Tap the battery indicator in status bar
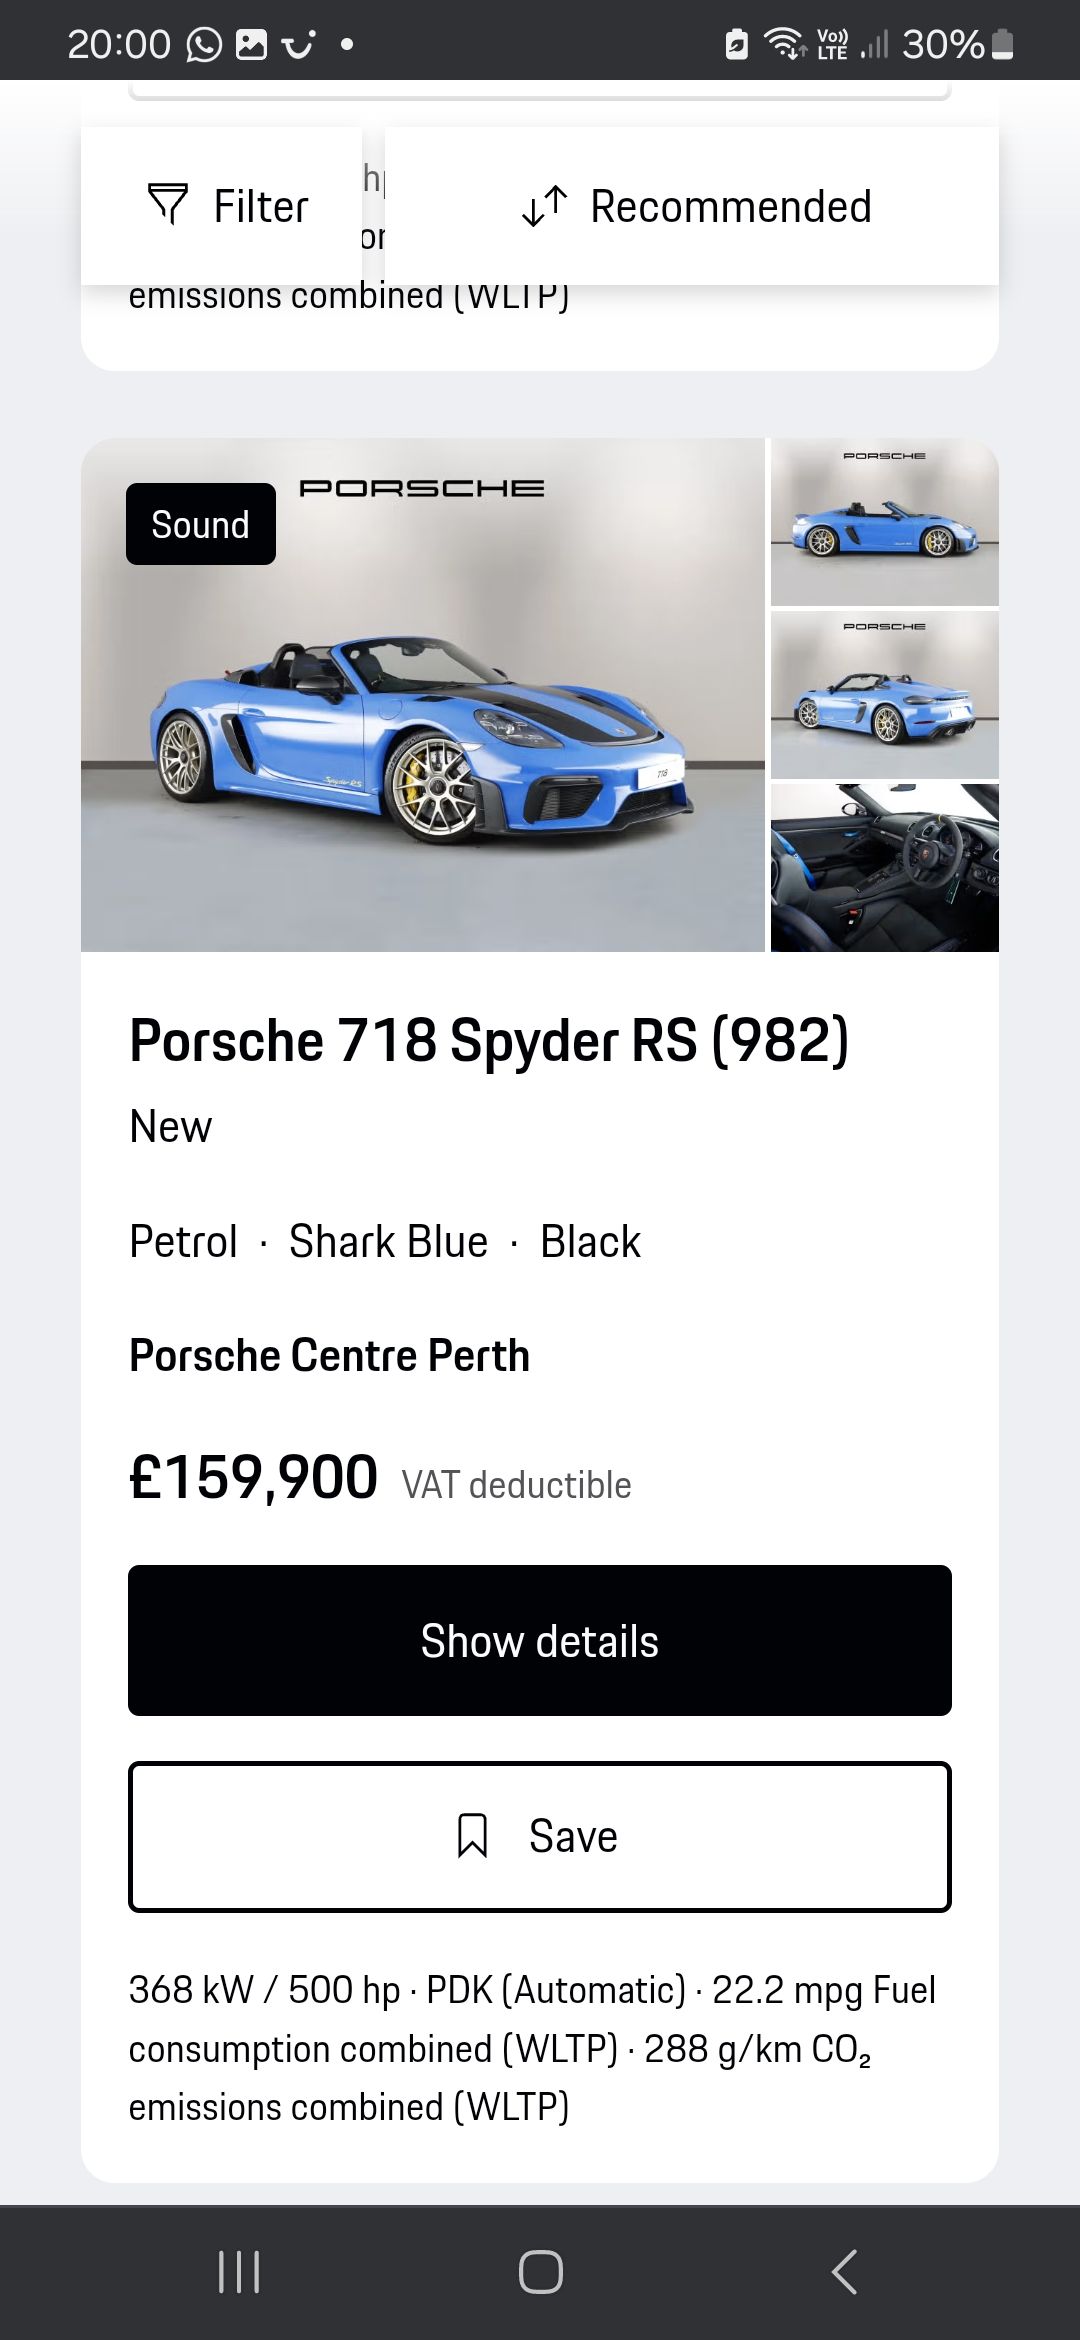This screenshot has height=2340, width=1080. tap(1003, 45)
